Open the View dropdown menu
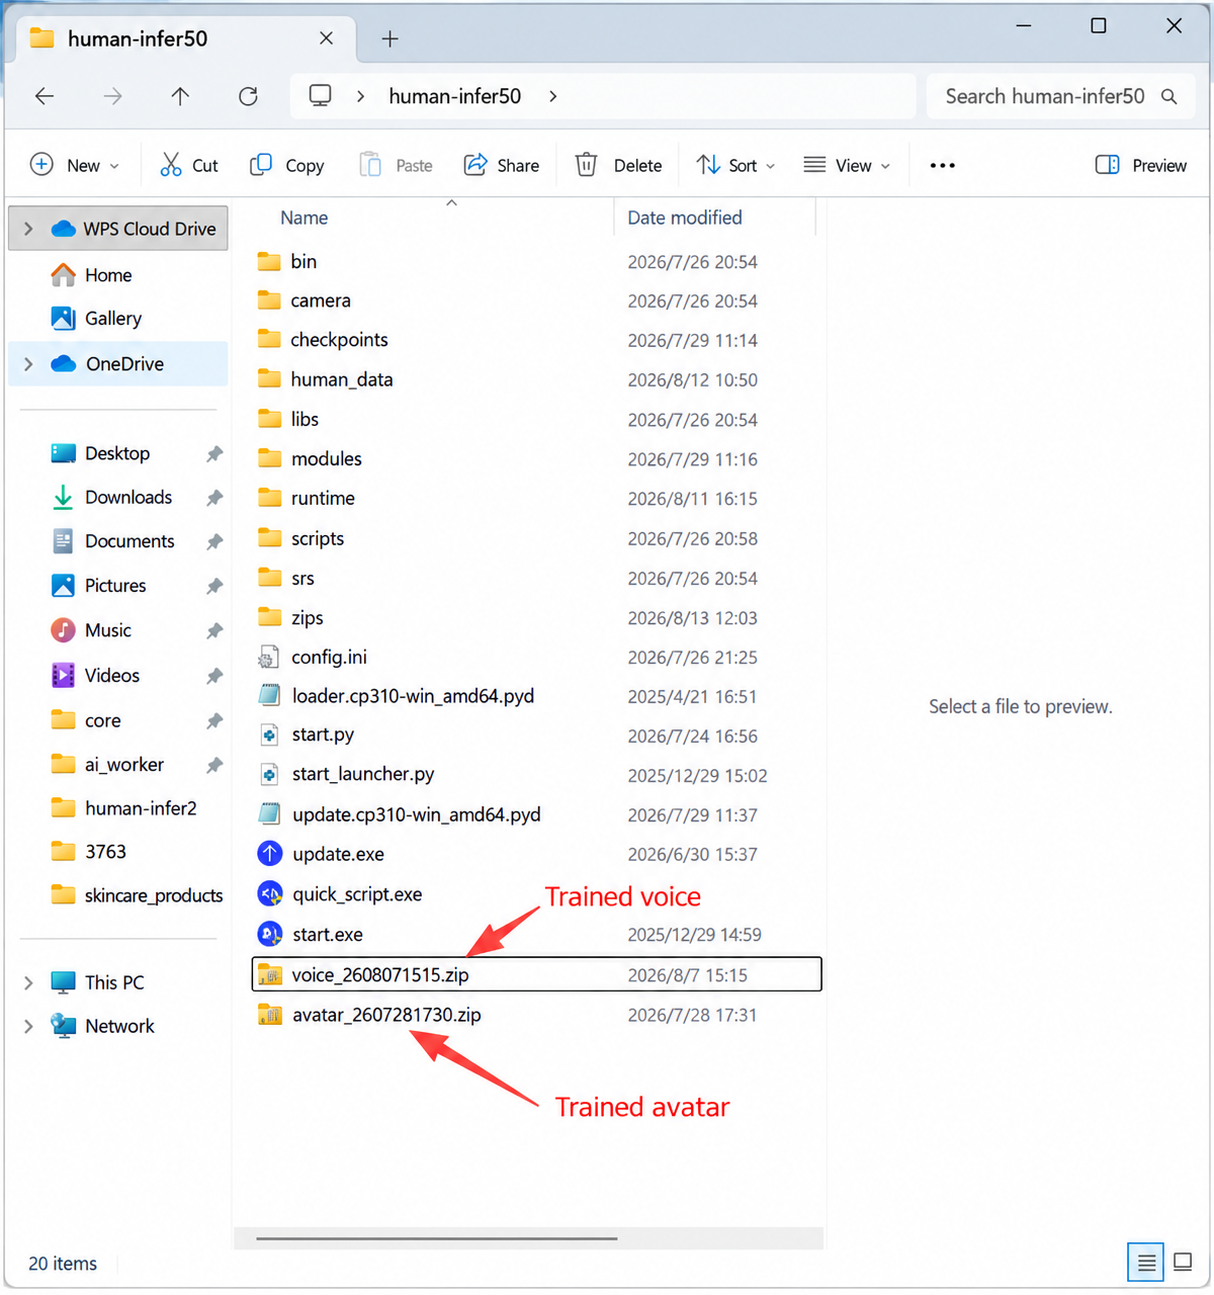This screenshot has width=1214, height=1295. [x=847, y=165]
